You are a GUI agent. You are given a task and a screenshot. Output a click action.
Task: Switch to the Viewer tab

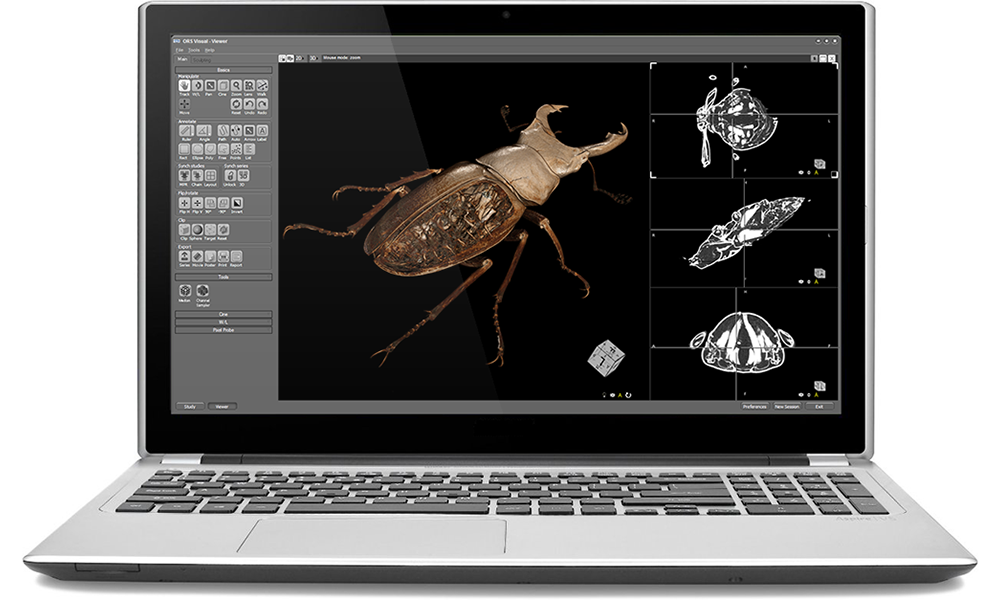point(222,406)
